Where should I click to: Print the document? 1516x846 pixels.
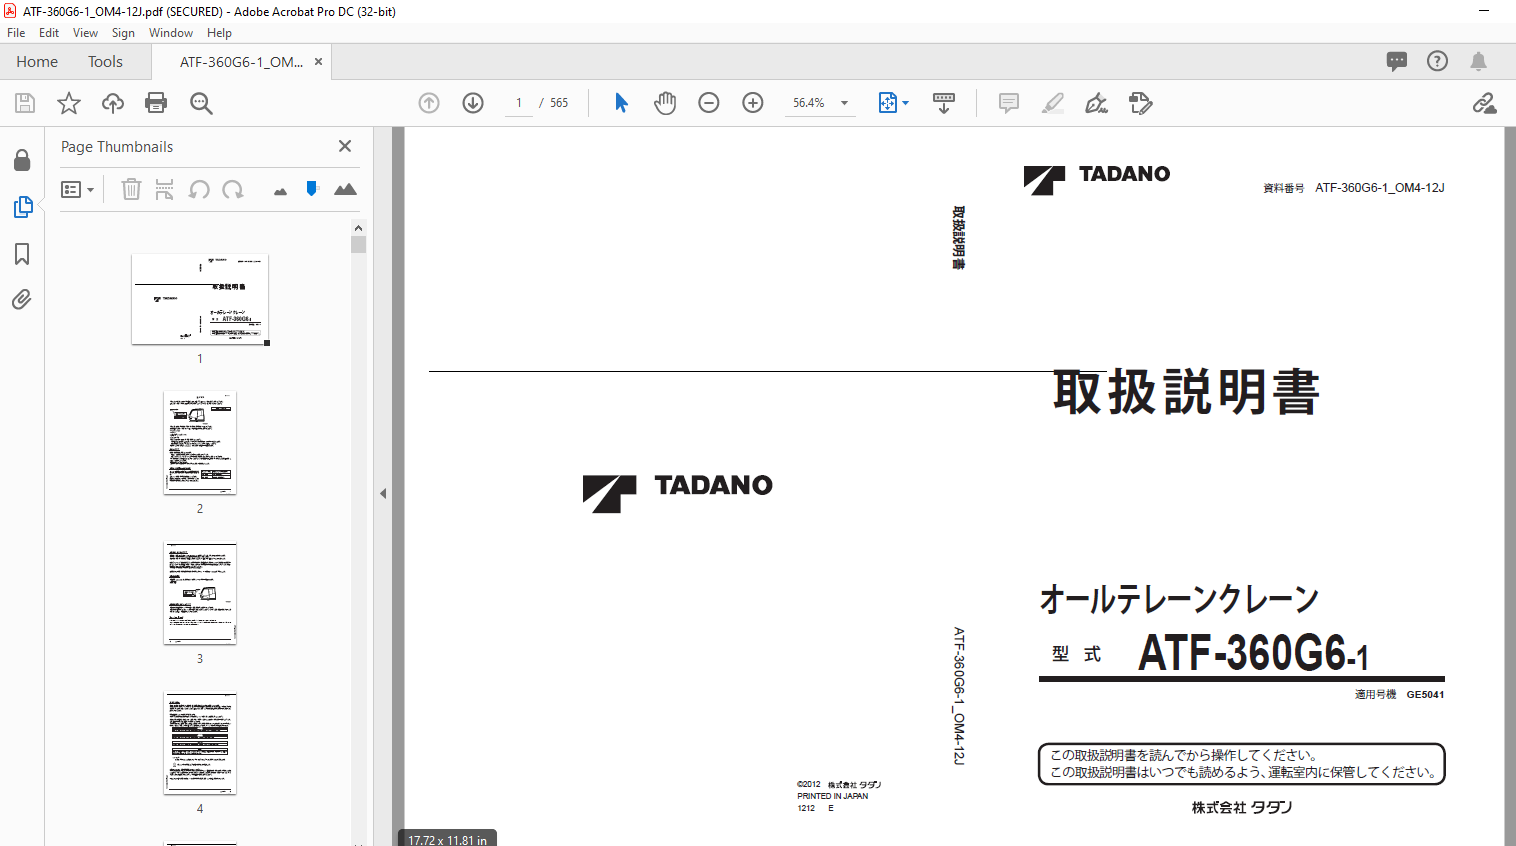156,103
